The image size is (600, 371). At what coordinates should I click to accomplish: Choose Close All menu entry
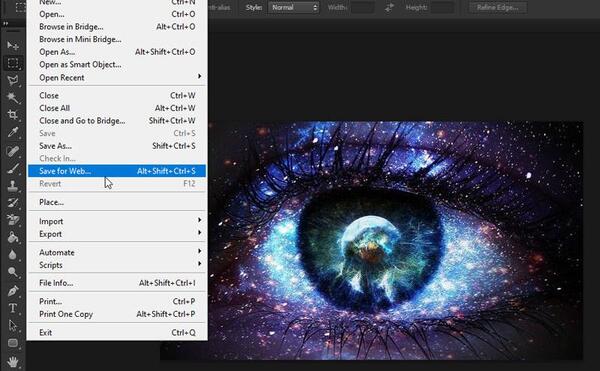pyautogui.click(x=117, y=108)
